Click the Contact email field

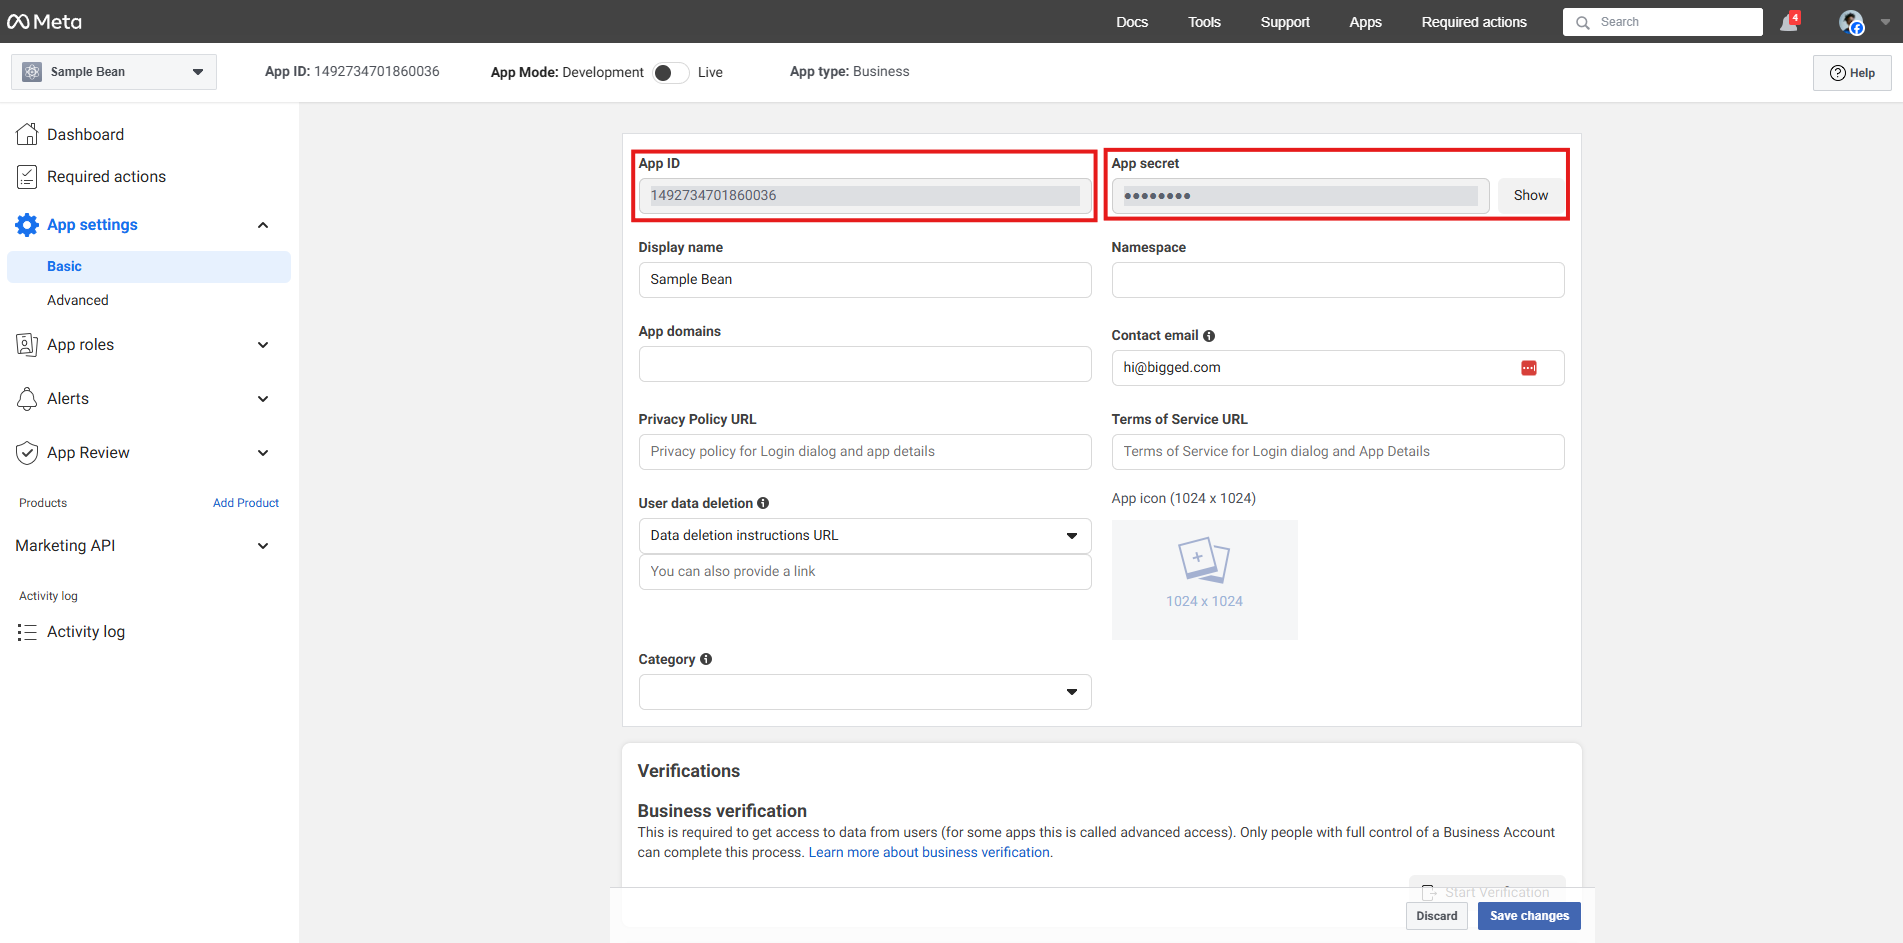click(x=1338, y=368)
